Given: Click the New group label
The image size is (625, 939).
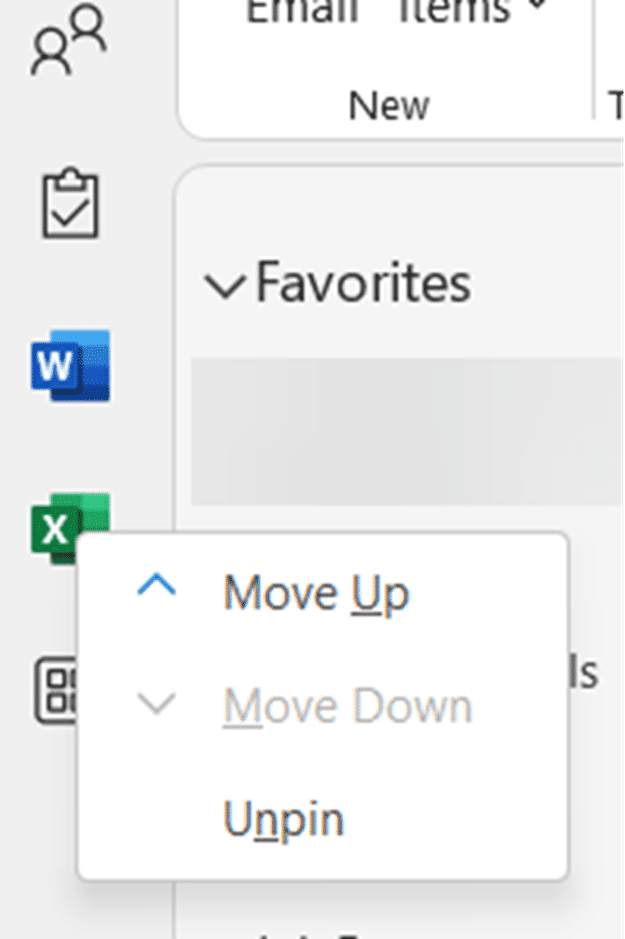Looking at the screenshot, I should point(389,104).
